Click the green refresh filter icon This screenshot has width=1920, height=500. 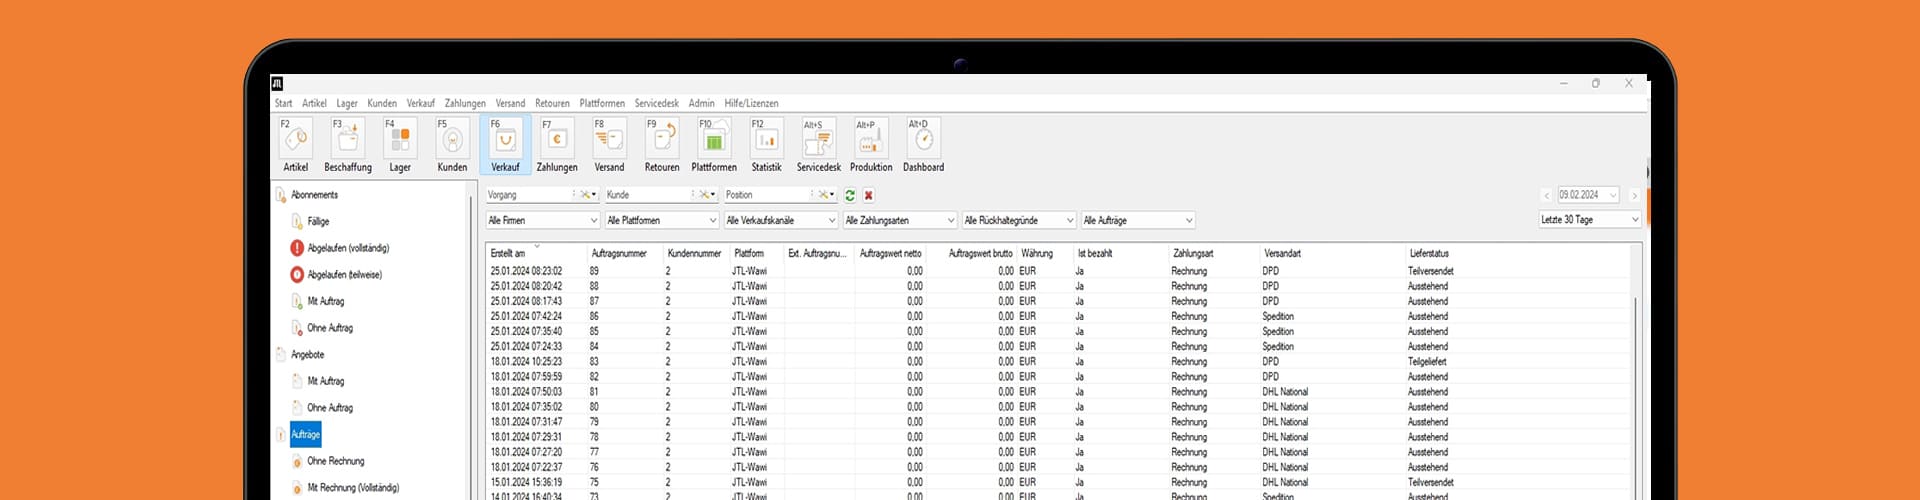point(850,195)
